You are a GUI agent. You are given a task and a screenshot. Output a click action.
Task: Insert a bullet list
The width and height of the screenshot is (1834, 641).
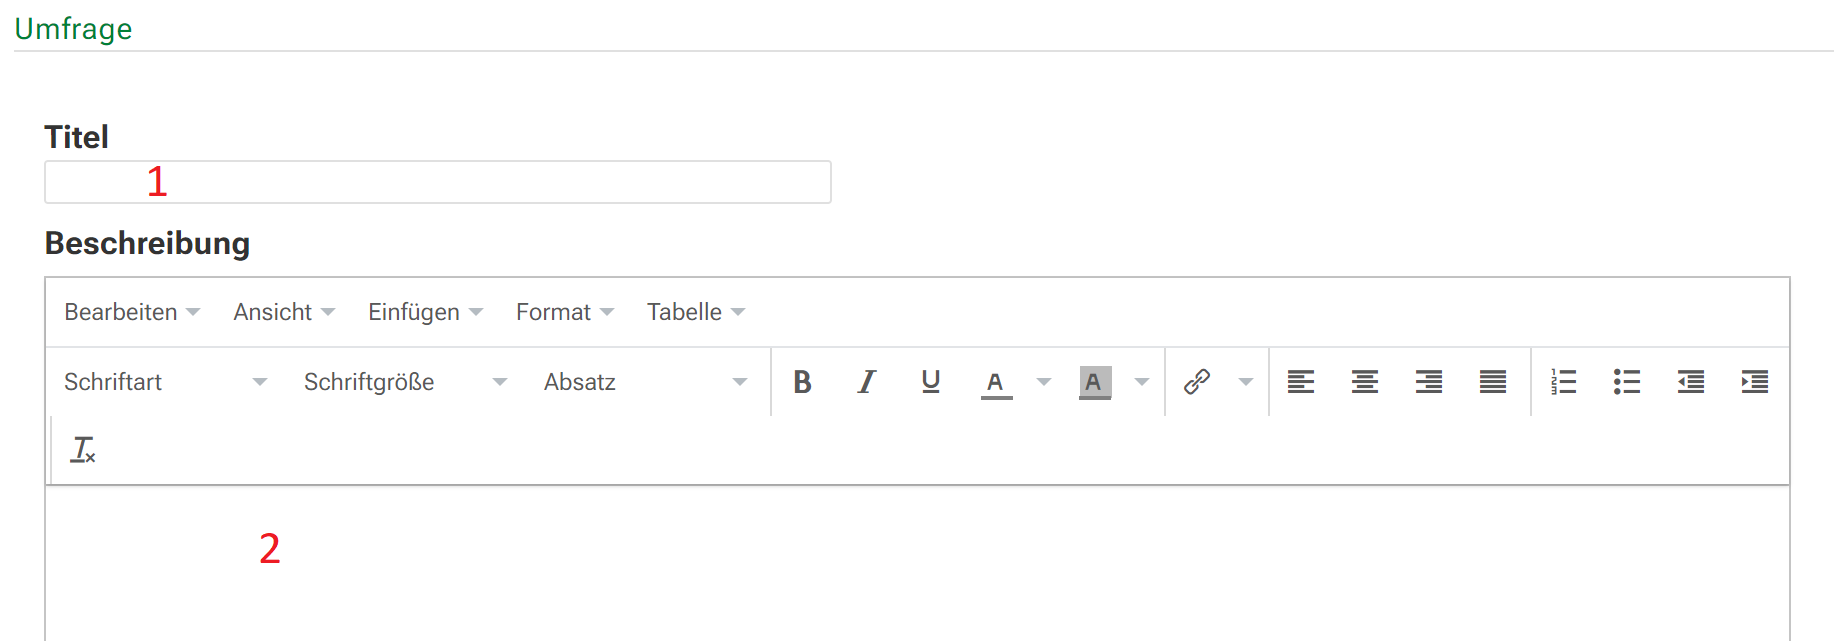(x=1627, y=382)
